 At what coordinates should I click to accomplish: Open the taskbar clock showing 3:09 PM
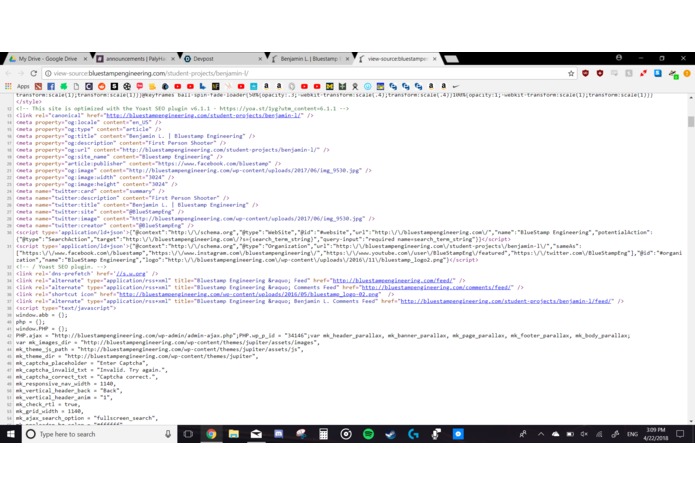[x=656, y=434]
